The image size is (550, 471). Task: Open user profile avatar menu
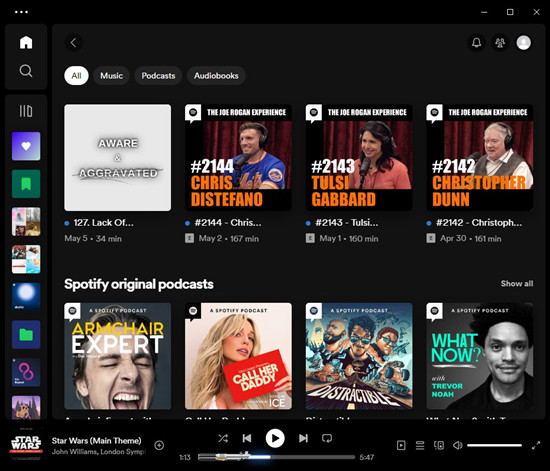pyautogui.click(x=523, y=43)
